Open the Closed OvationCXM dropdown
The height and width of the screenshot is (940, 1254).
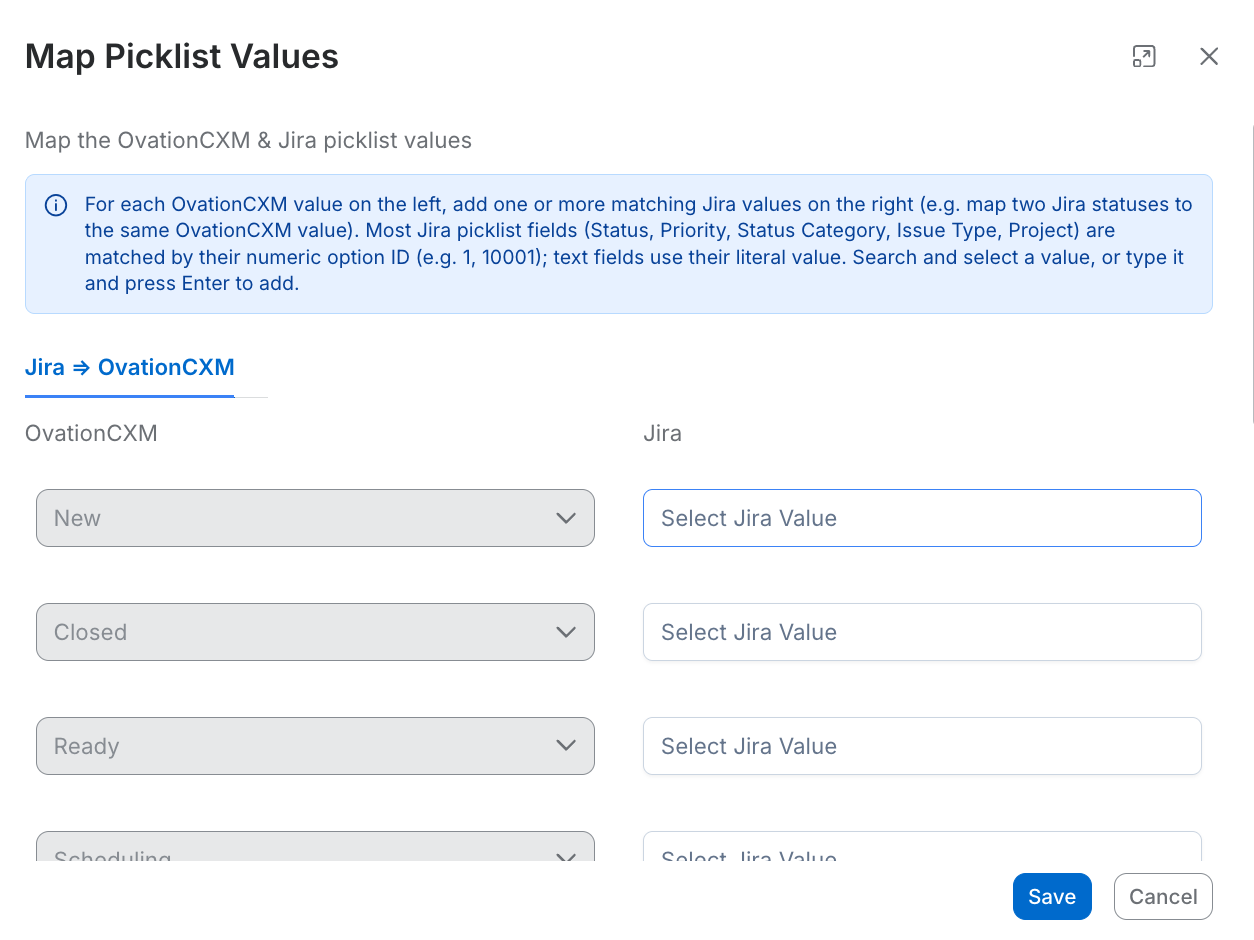(315, 632)
